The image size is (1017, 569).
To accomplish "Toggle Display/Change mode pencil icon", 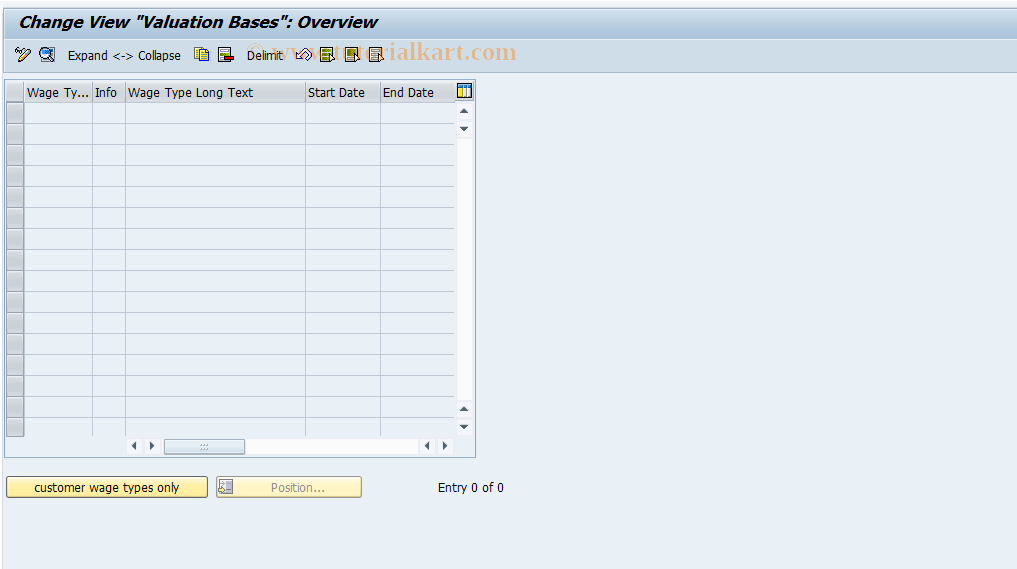I will (23, 55).
